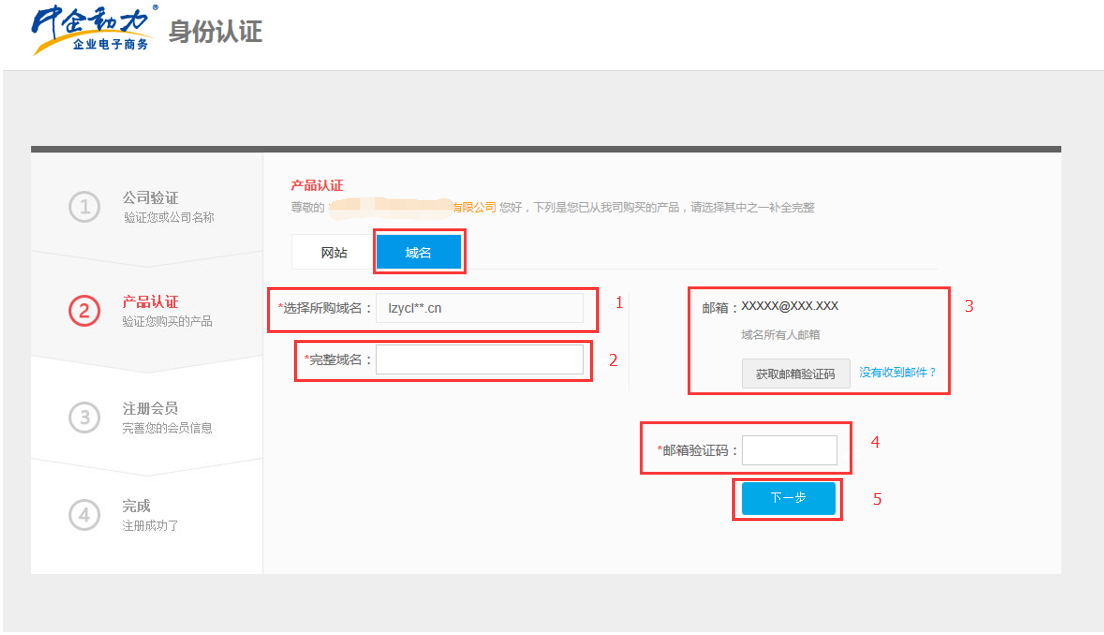Select the step 3 circle icon
This screenshot has height=635, width=1104.
click(x=84, y=418)
